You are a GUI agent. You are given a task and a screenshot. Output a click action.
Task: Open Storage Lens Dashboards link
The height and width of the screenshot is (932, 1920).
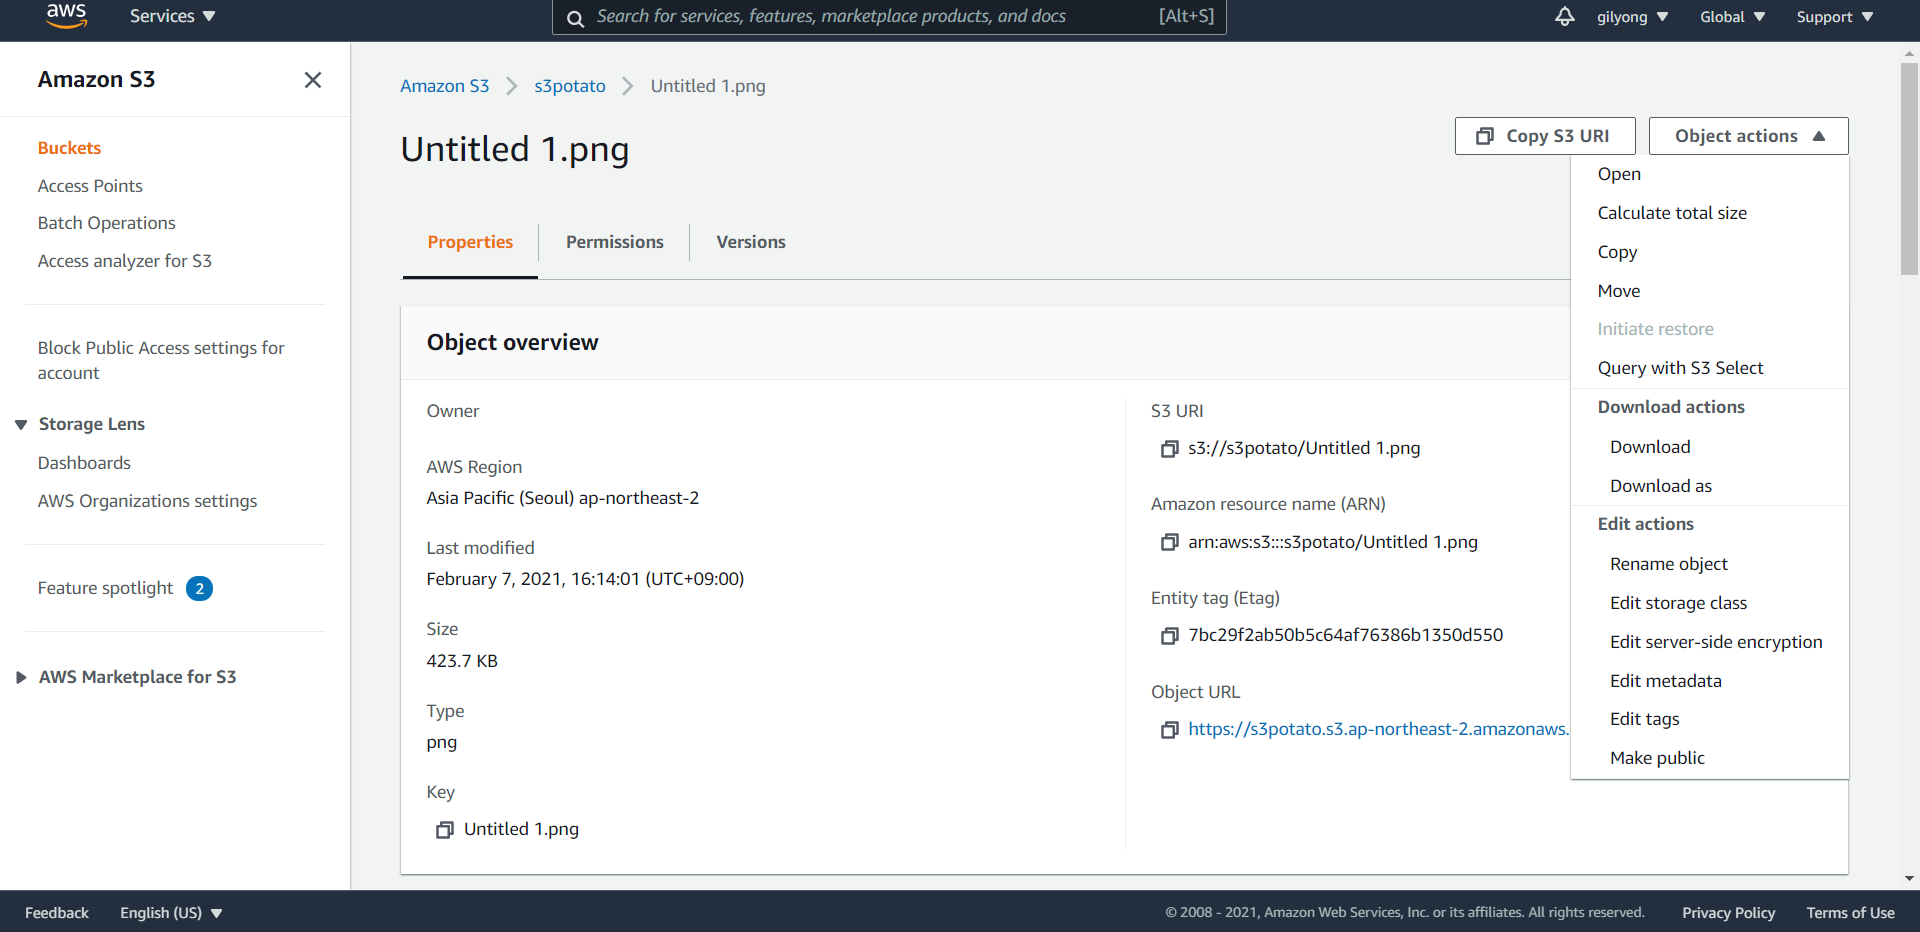tap(84, 463)
